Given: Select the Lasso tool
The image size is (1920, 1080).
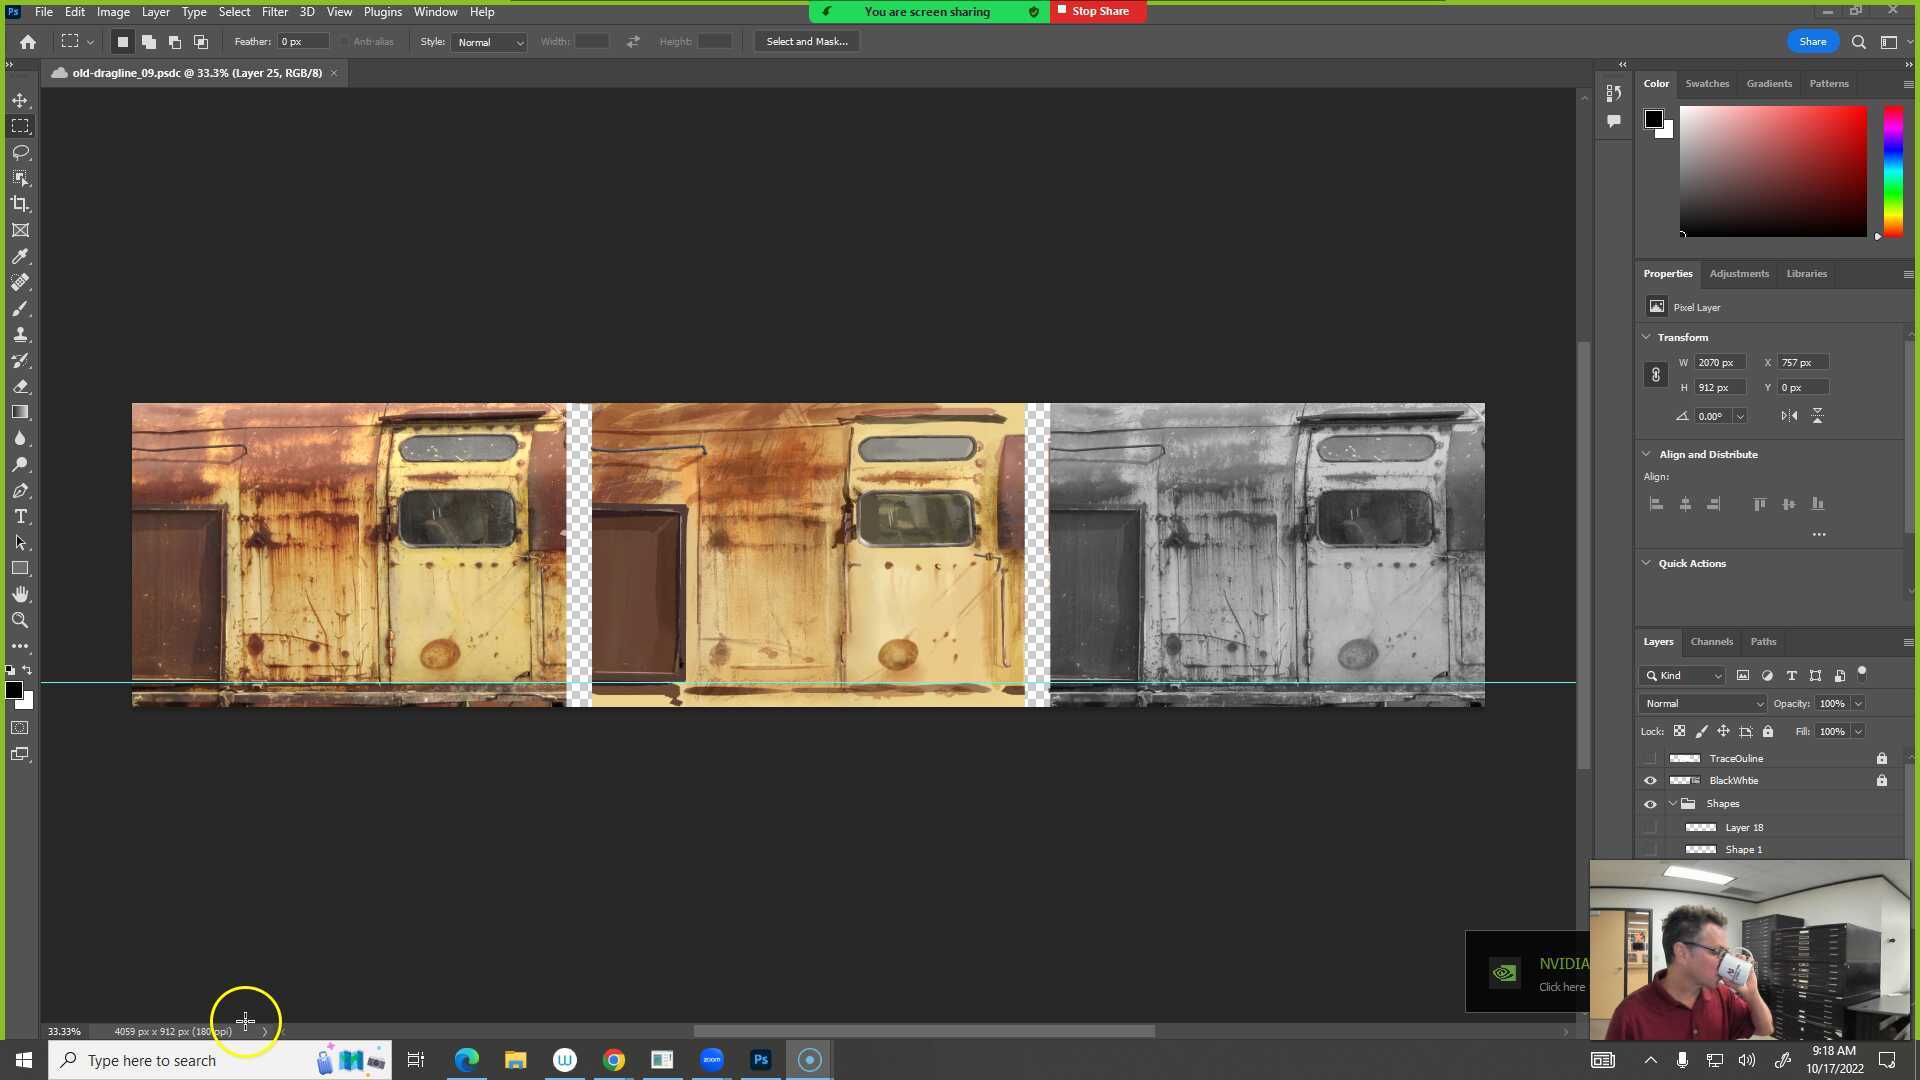Looking at the screenshot, I should [x=20, y=152].
